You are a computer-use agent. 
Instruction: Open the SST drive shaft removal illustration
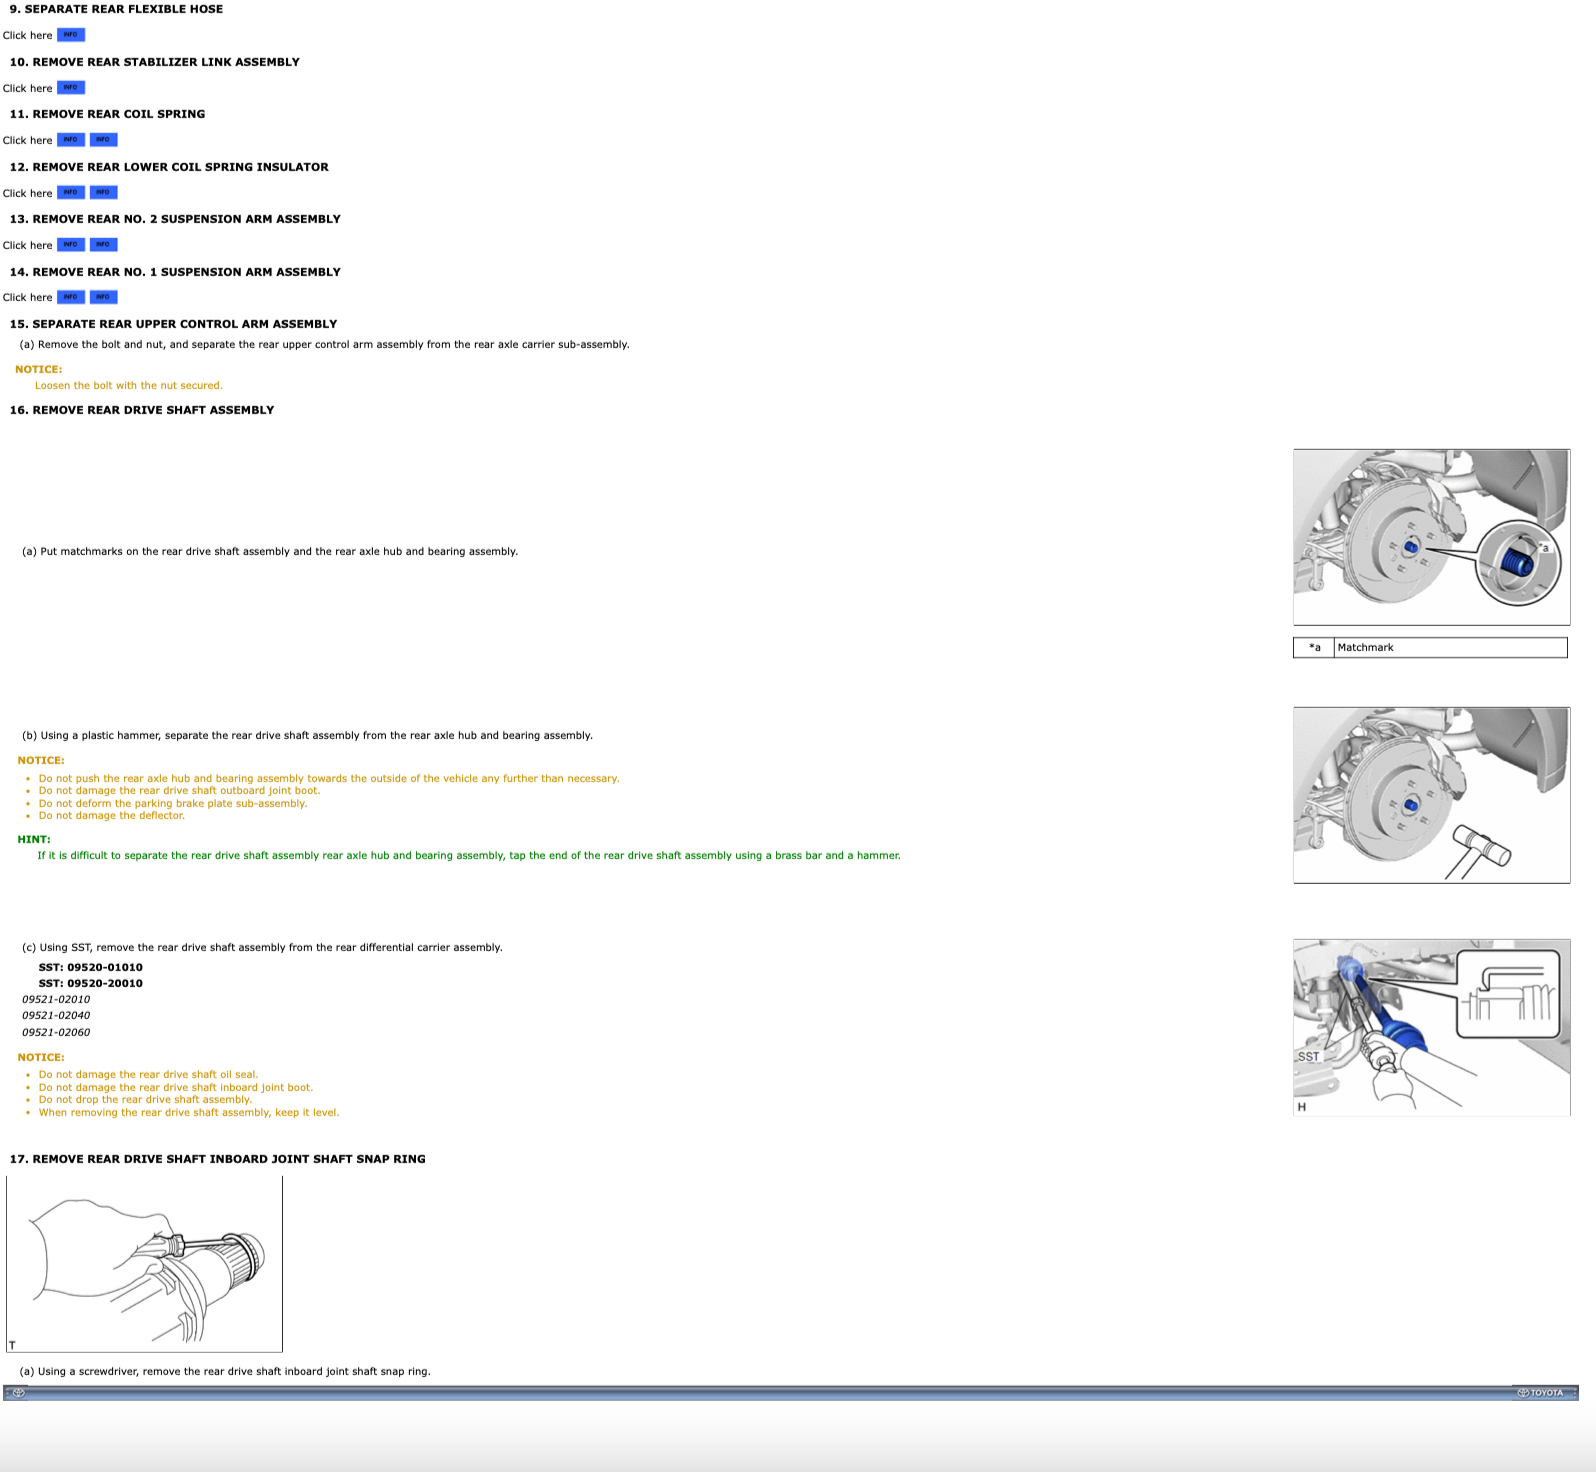coord(1431,1027)
